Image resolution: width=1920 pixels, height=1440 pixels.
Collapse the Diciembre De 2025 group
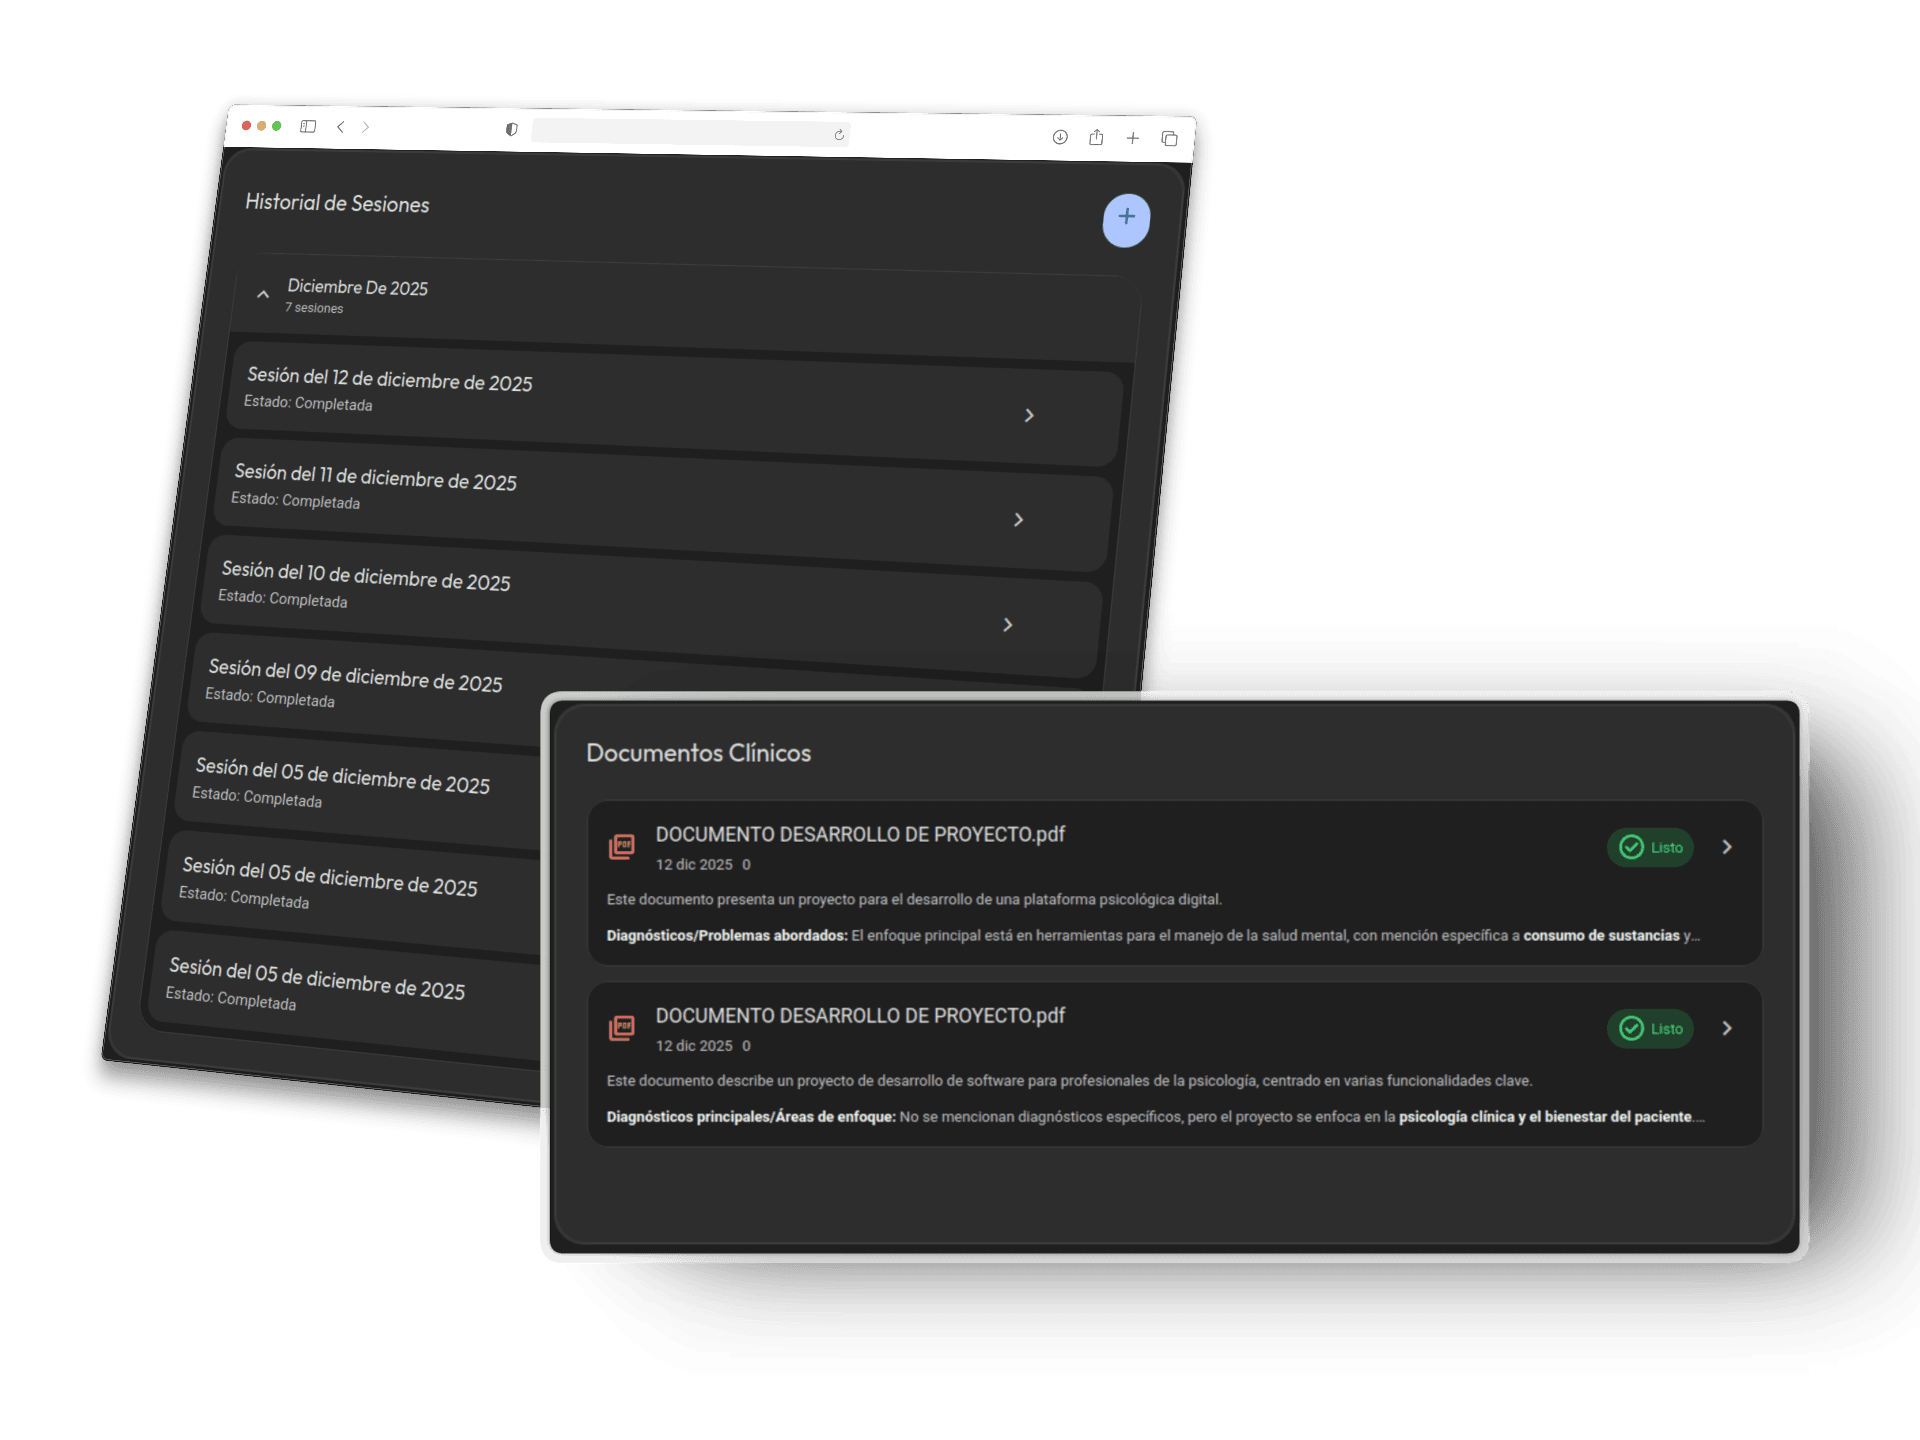(263, 295)
